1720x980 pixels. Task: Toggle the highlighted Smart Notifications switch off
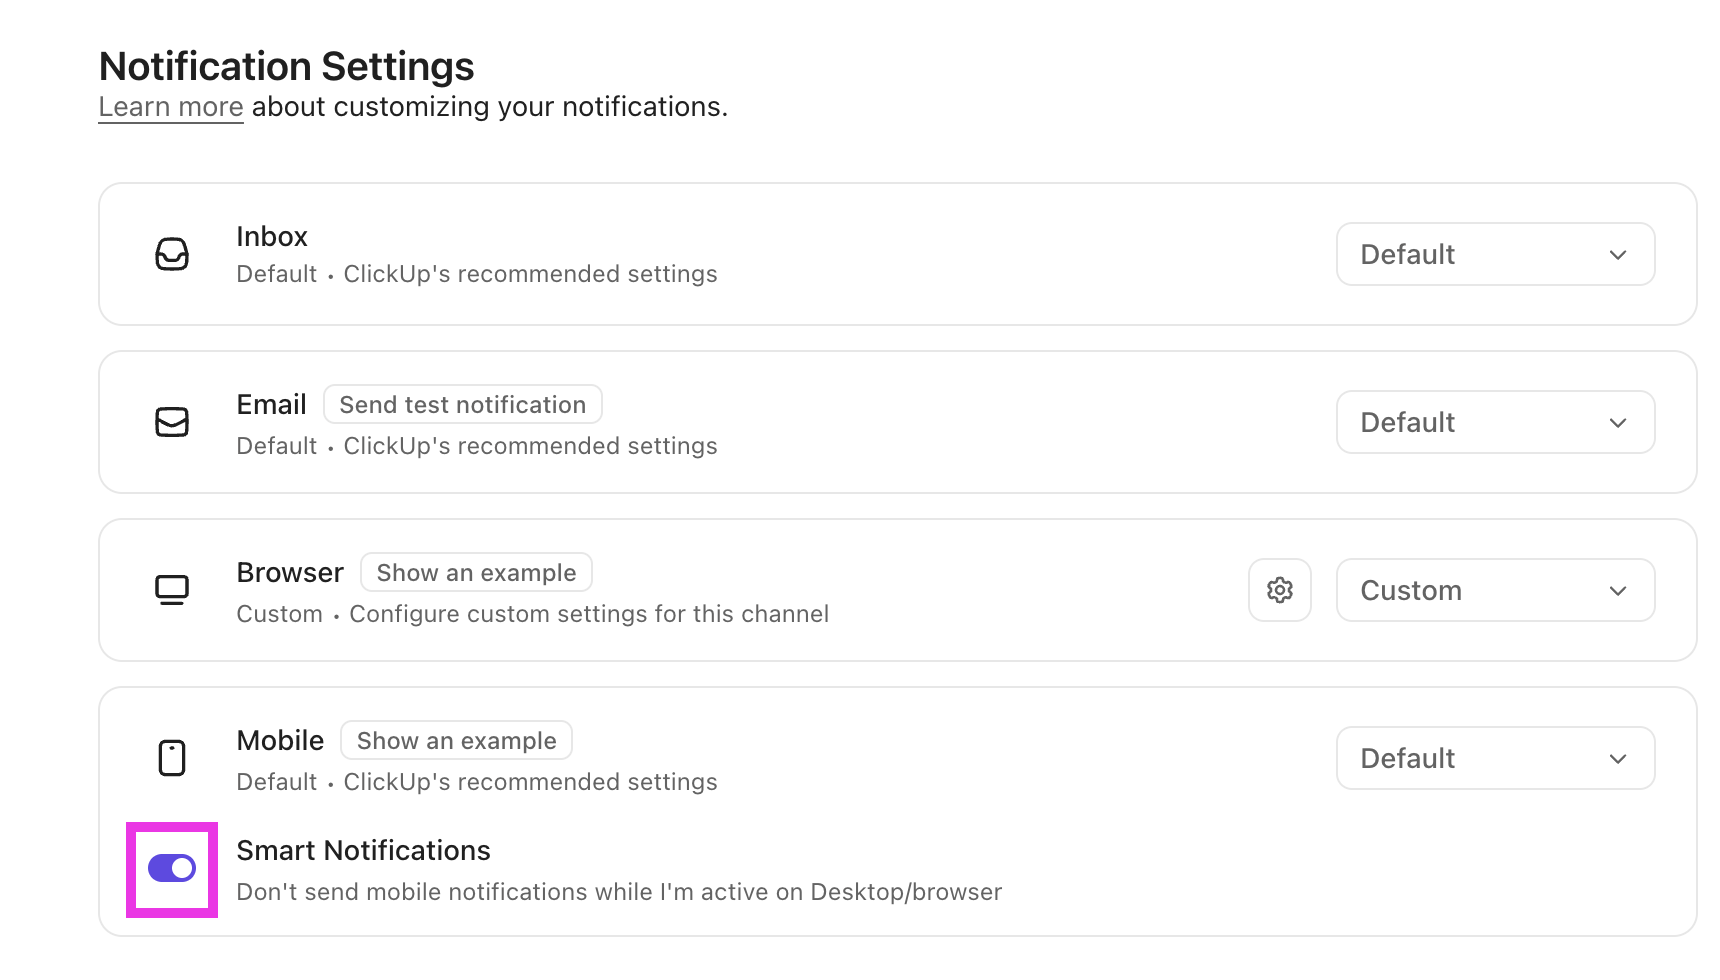[x=172, y=868]
